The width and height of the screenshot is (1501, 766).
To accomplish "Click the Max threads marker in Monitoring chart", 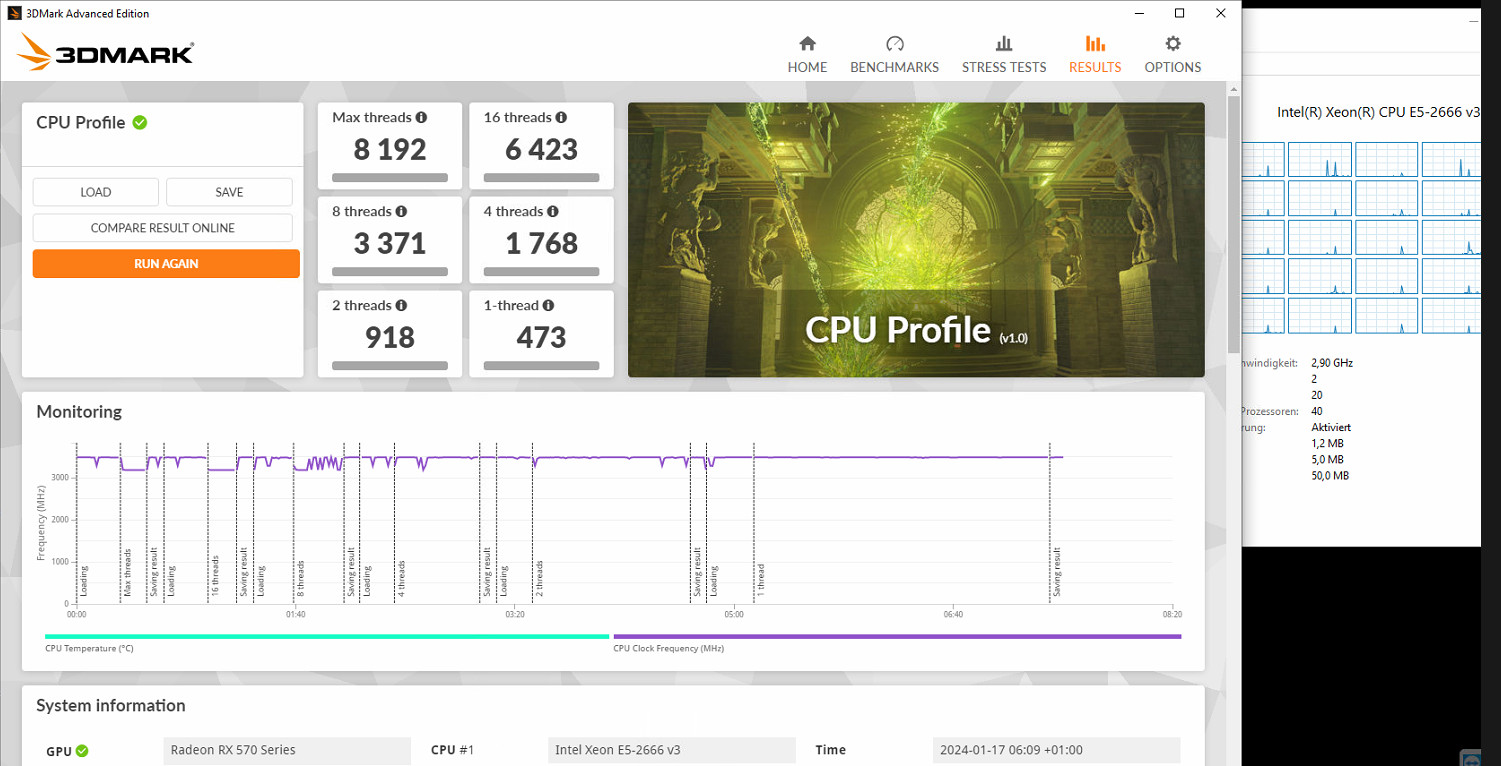I will 127,573.
